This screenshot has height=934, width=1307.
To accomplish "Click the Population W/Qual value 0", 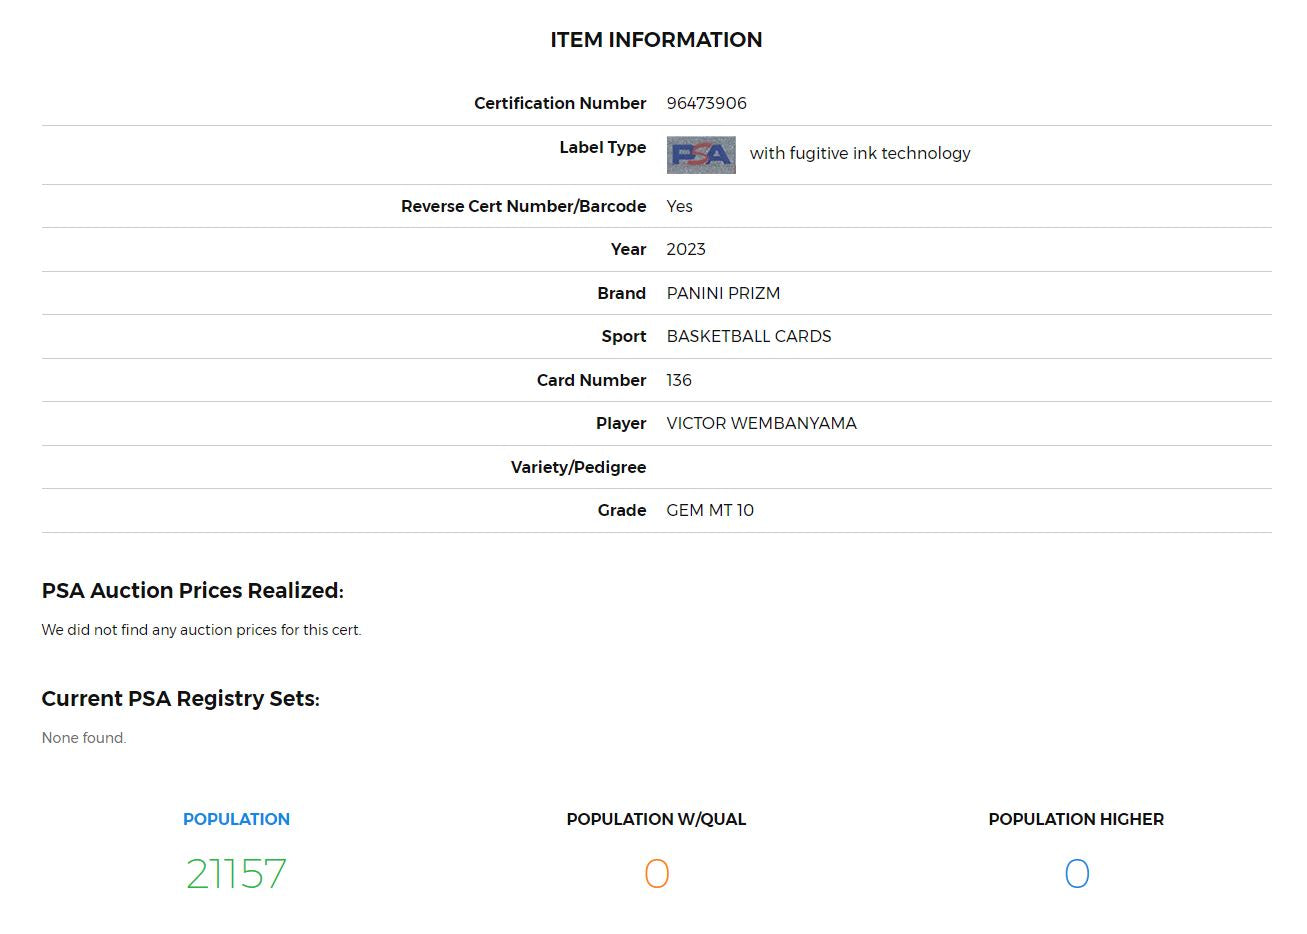I will tap(656, 874).
